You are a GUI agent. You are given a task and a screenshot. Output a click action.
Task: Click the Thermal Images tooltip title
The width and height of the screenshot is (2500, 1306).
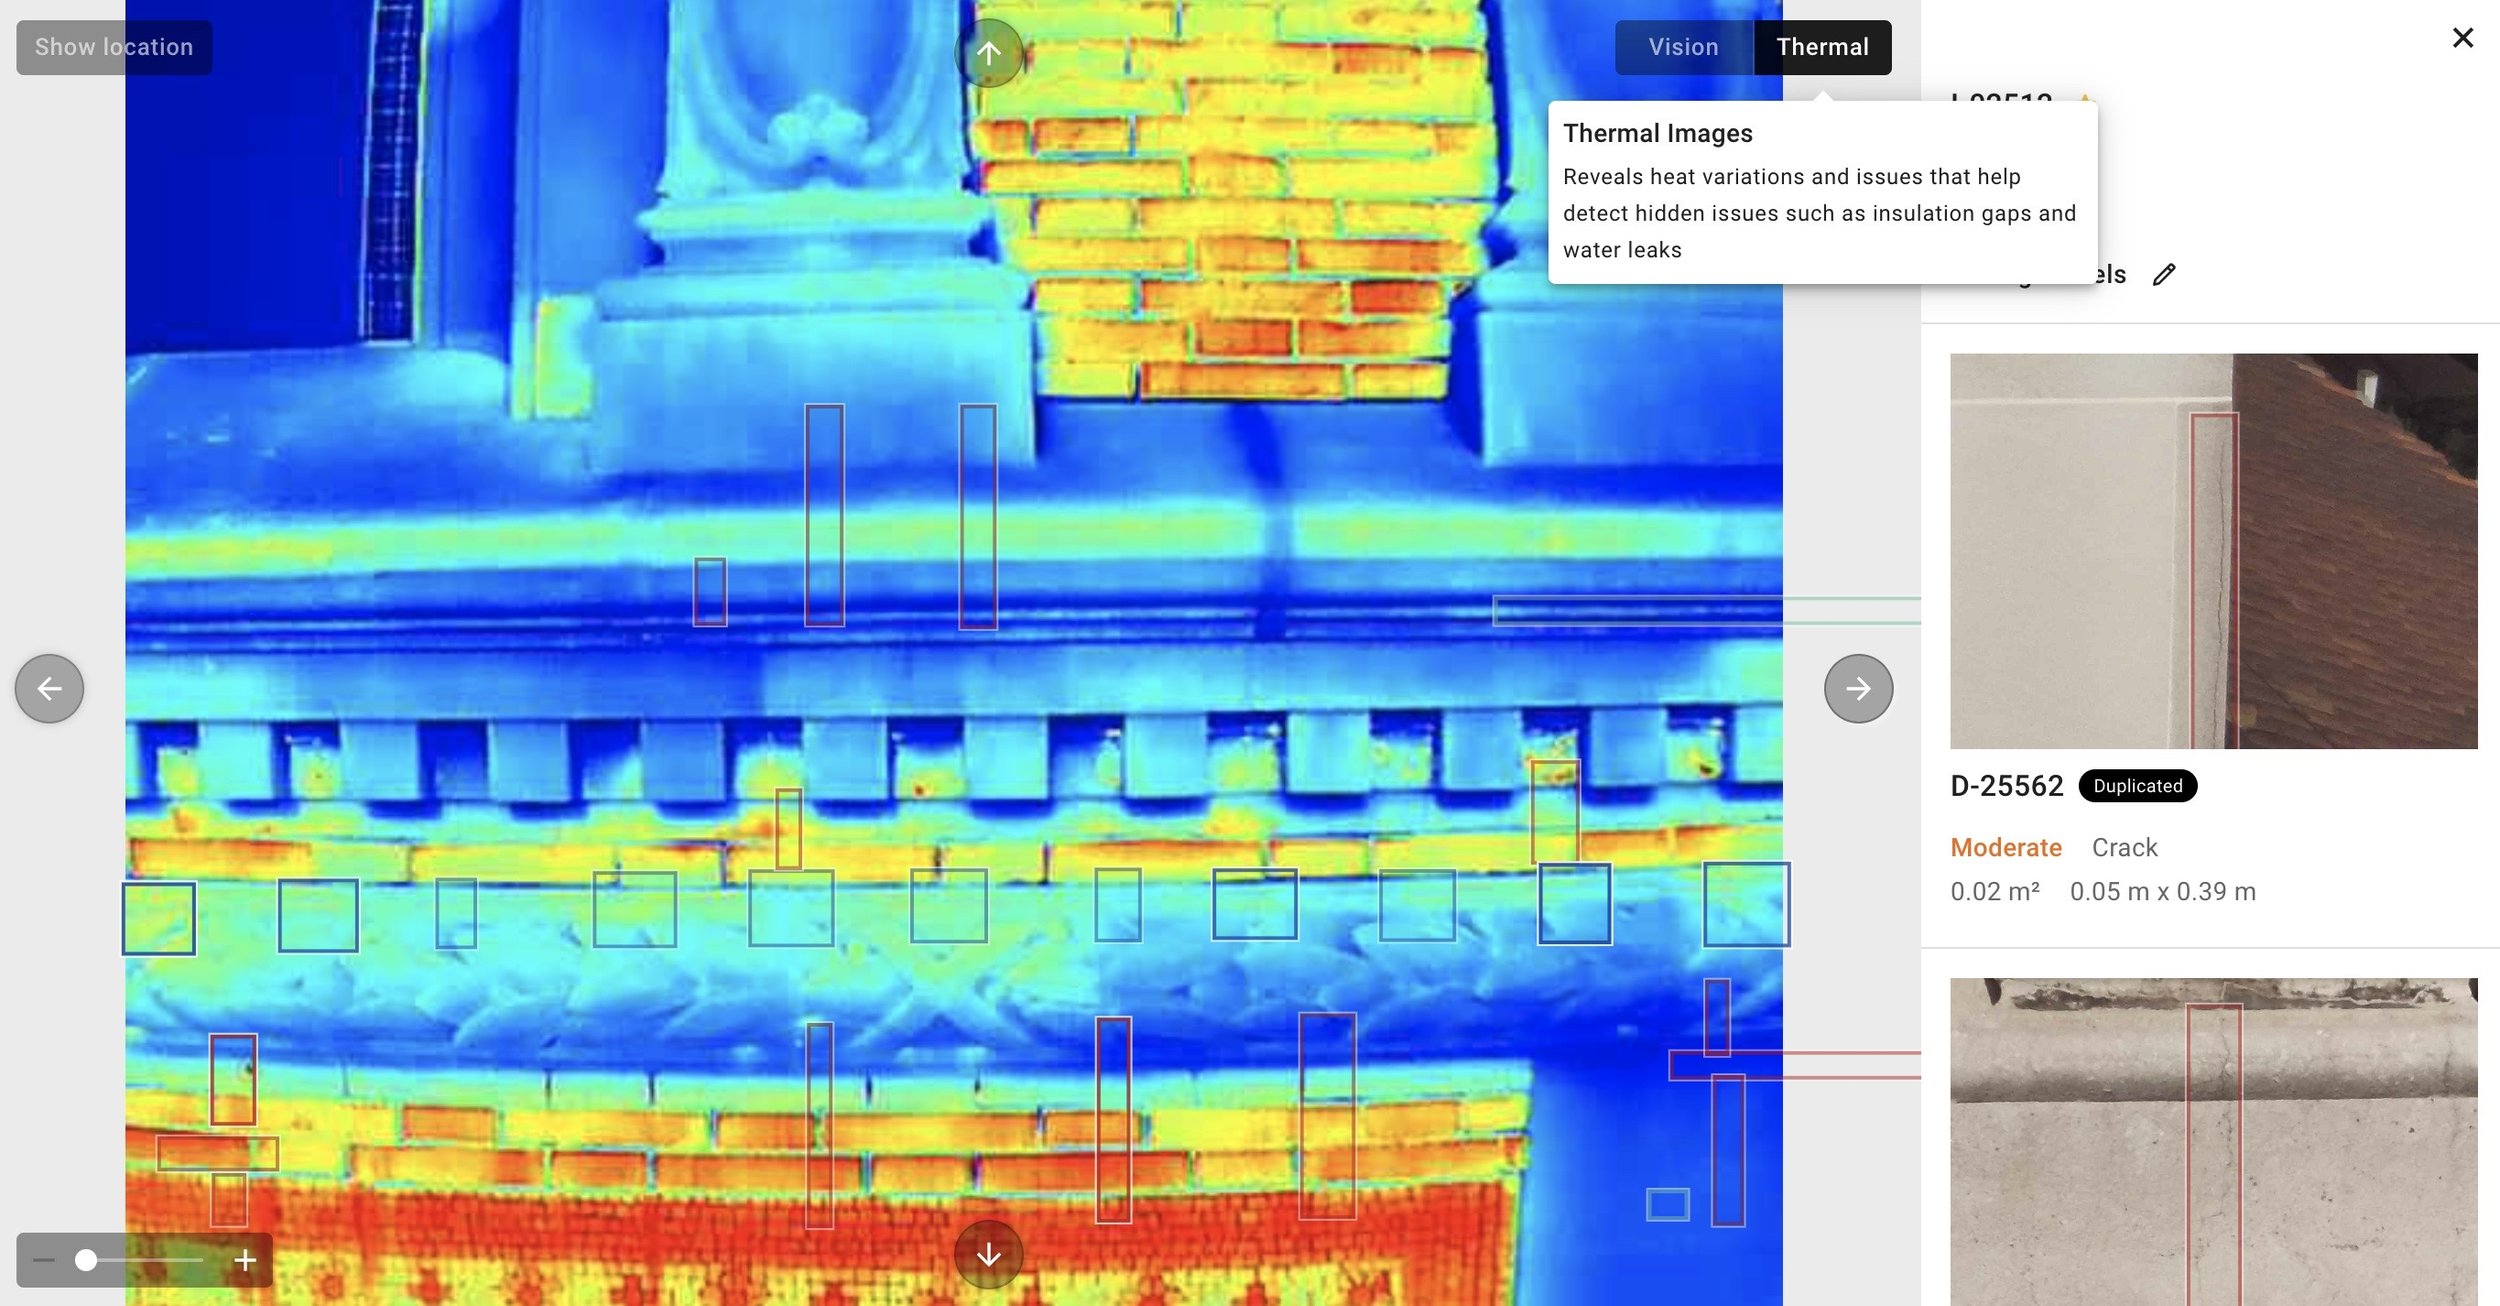click(x=1658, y=133)
